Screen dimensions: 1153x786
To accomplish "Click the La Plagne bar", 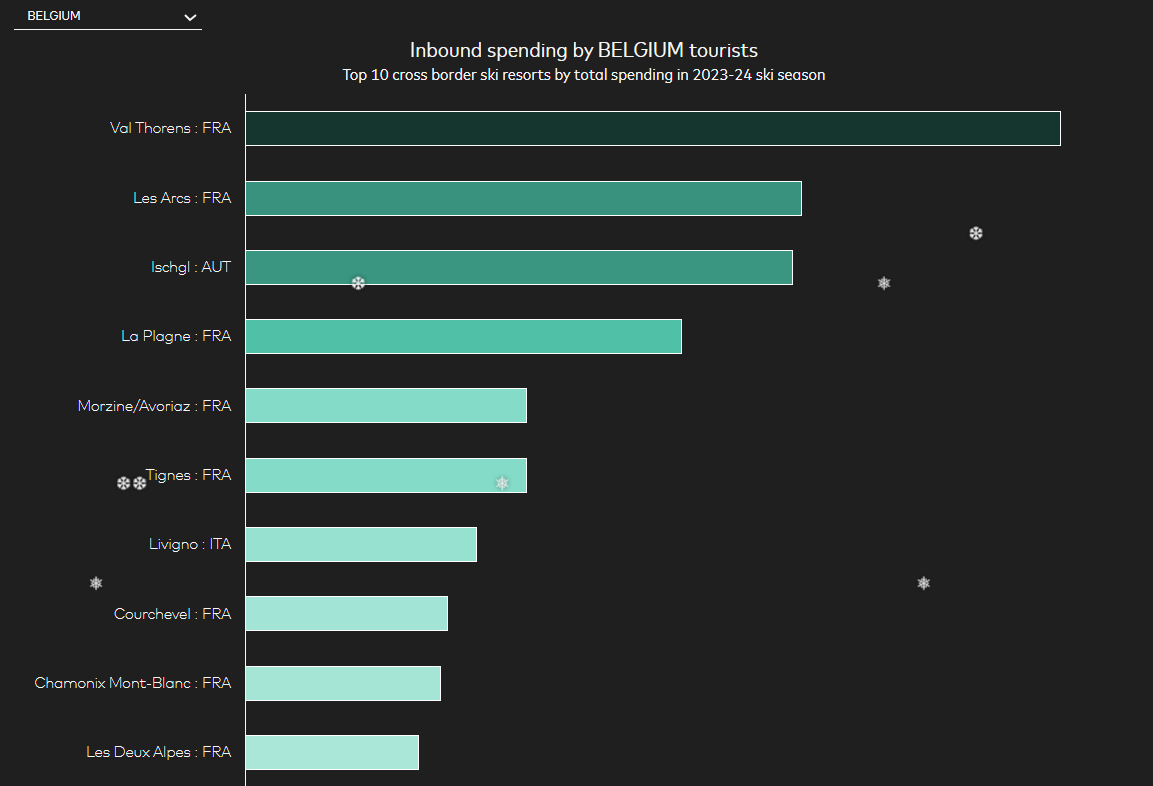I will coord(463,336).
